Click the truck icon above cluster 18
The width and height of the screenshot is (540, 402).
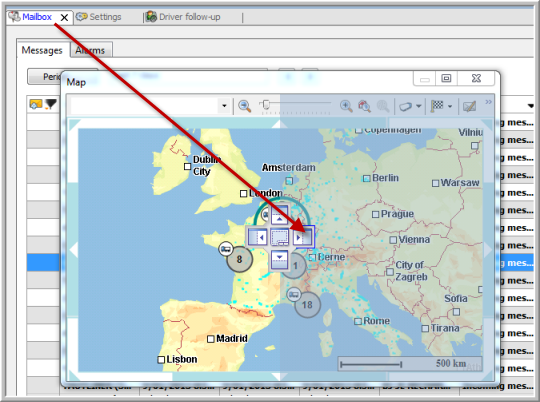tap(293, 295)
